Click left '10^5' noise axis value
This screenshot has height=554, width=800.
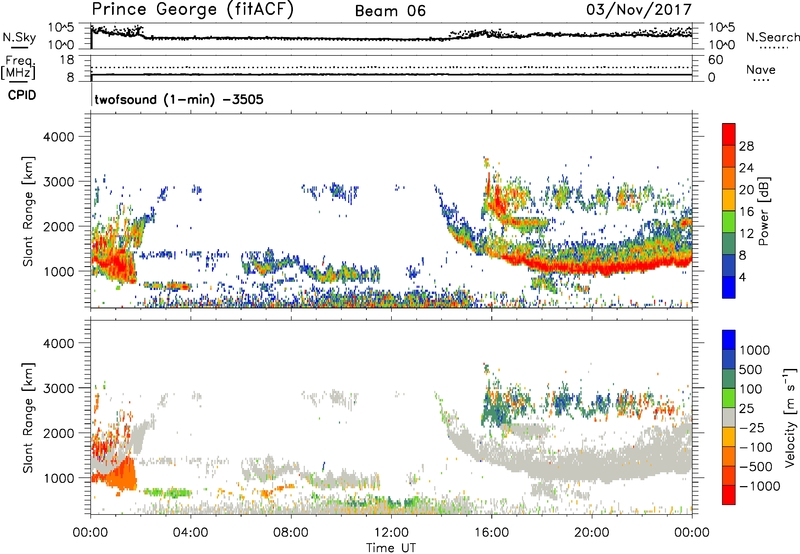click(x=62, y=27)
